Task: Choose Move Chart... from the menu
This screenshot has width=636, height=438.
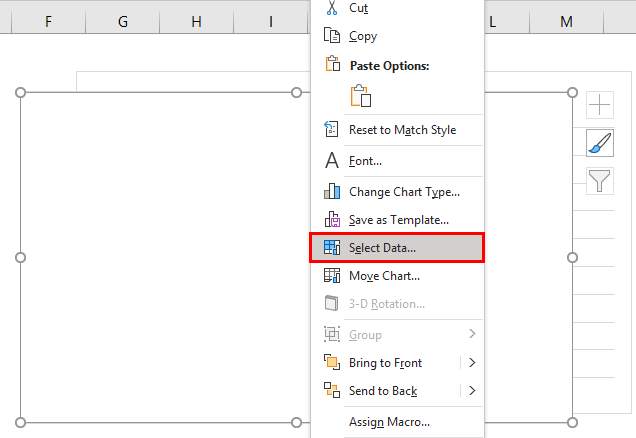Action: (x=384, y=276)
